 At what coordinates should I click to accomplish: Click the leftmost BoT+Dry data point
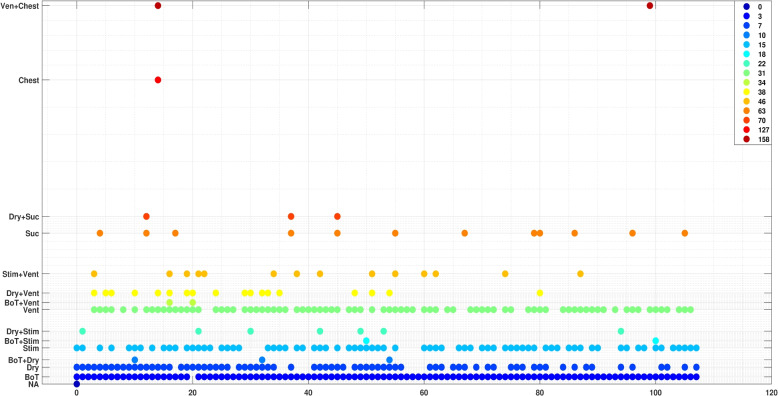click(x=134, y=360)
